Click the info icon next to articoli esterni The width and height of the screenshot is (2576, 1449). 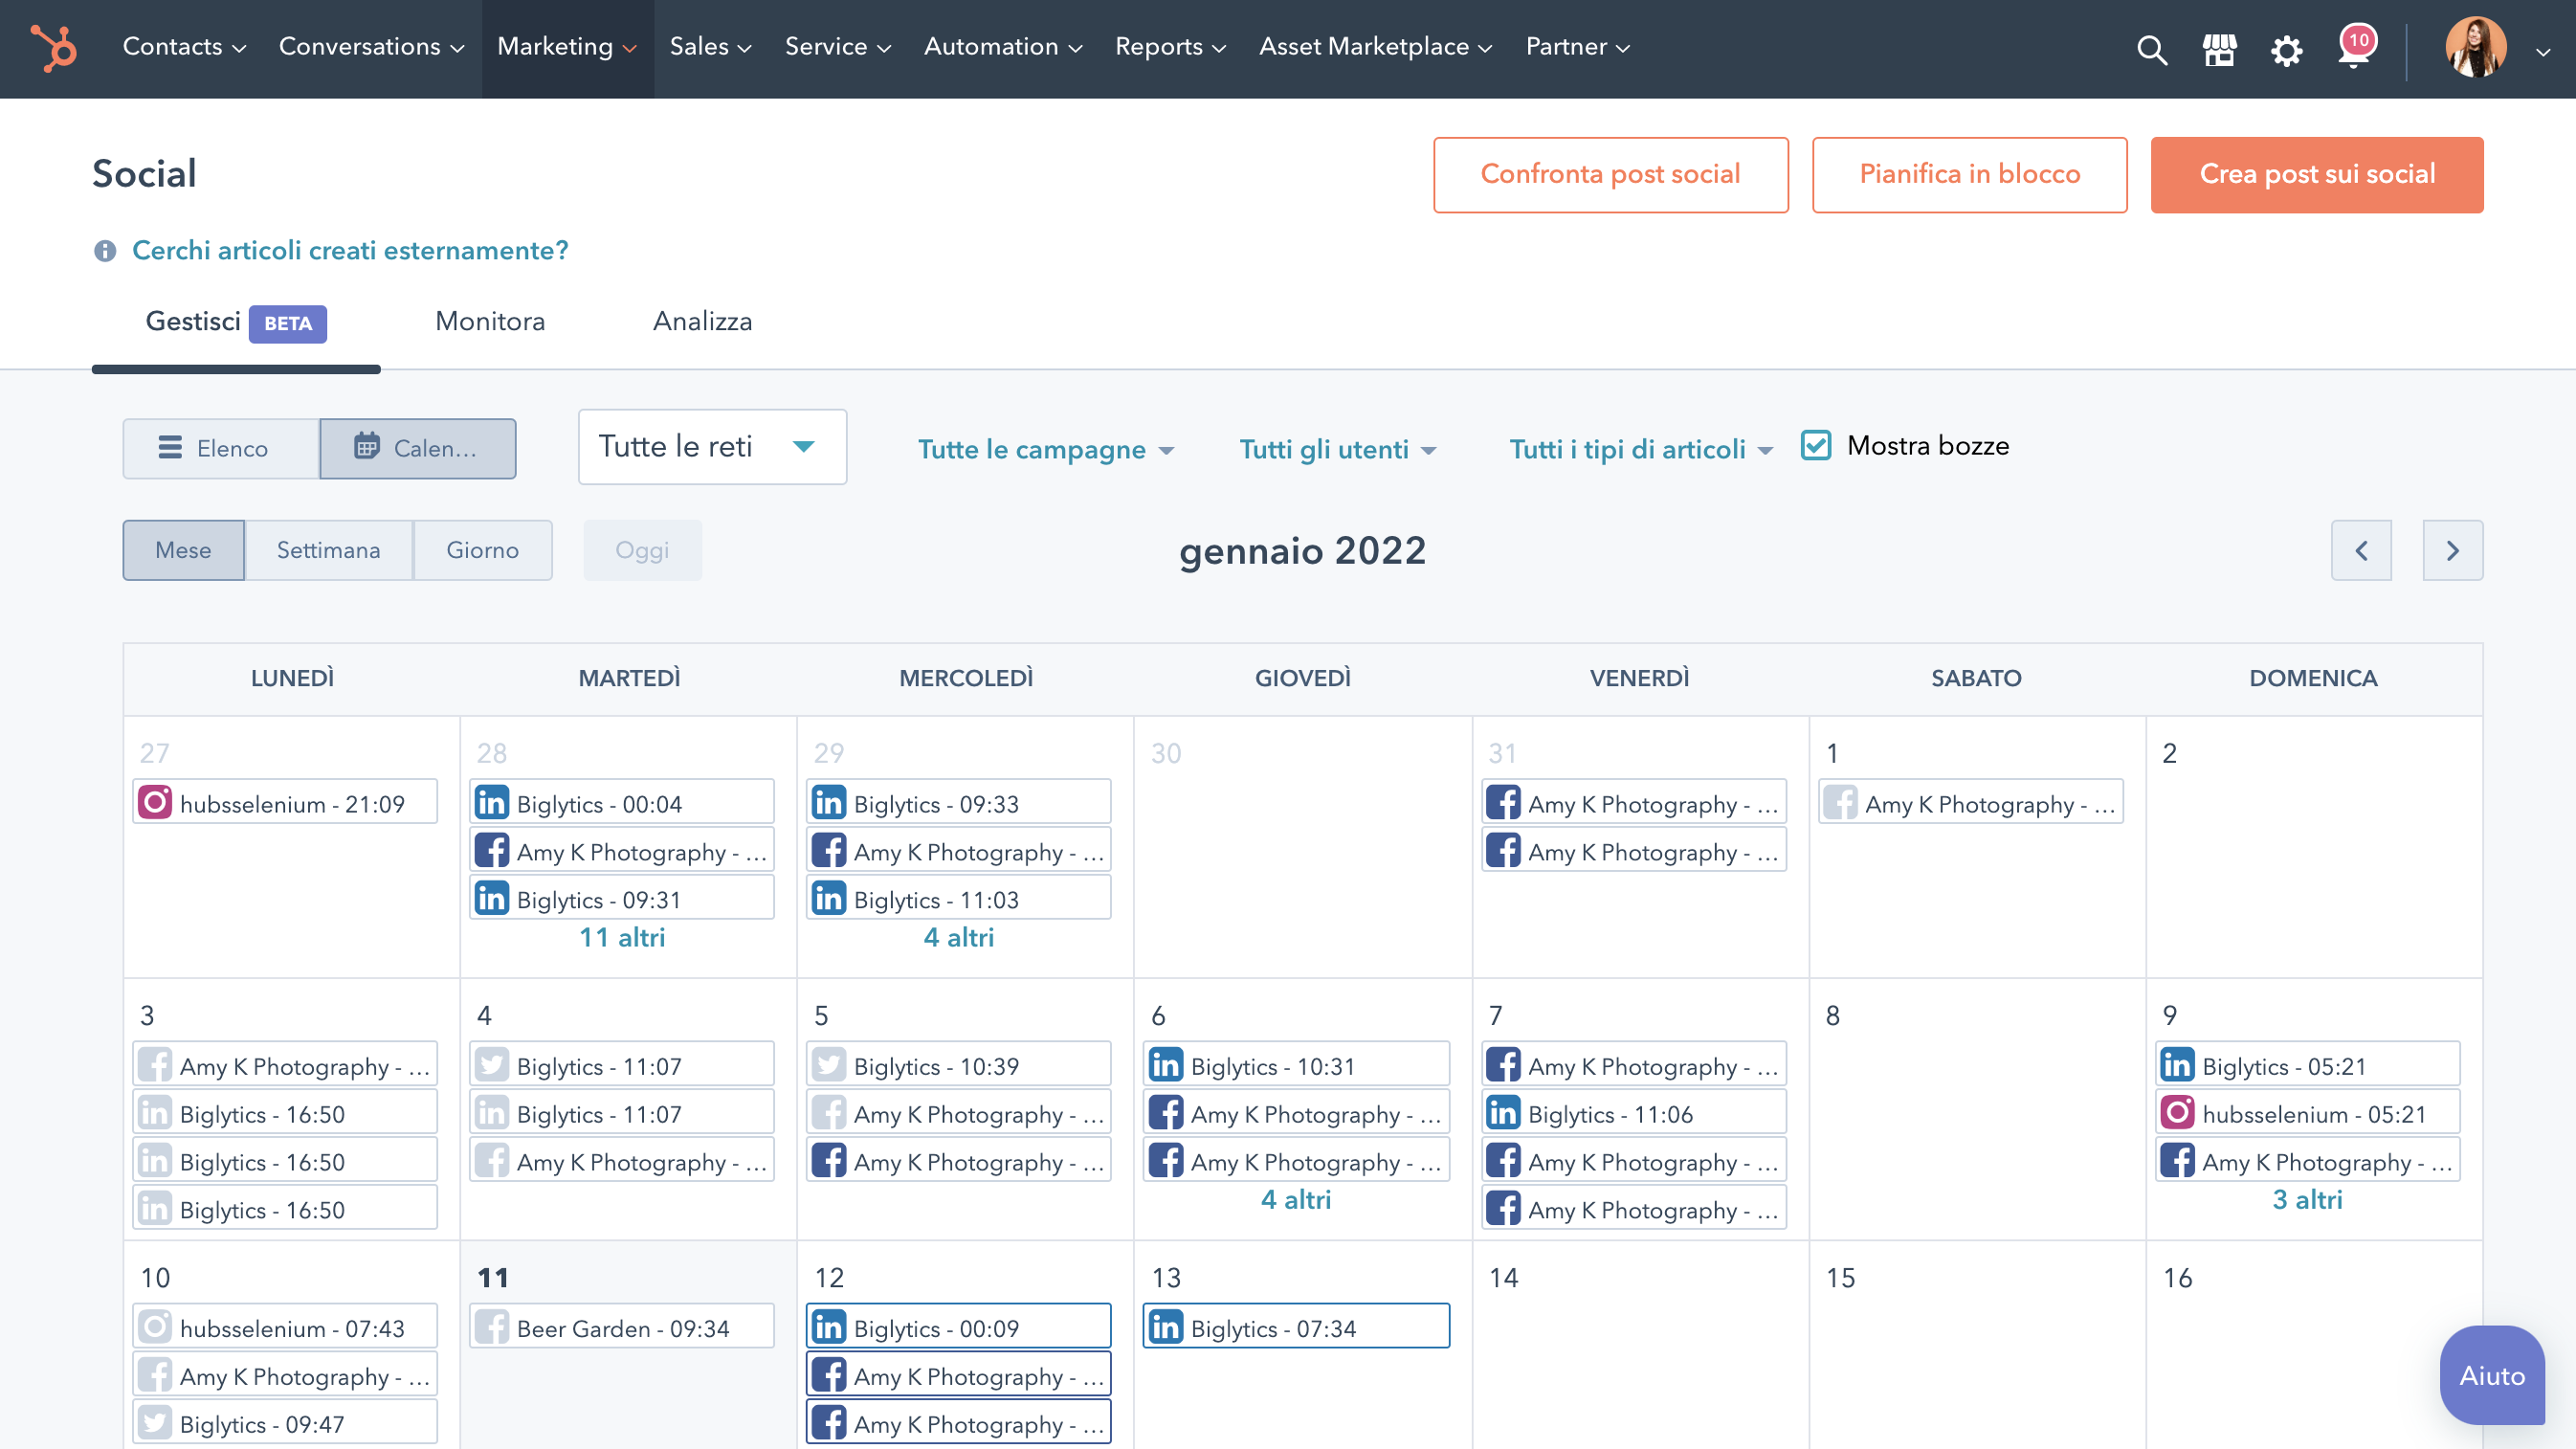point(104,251)
